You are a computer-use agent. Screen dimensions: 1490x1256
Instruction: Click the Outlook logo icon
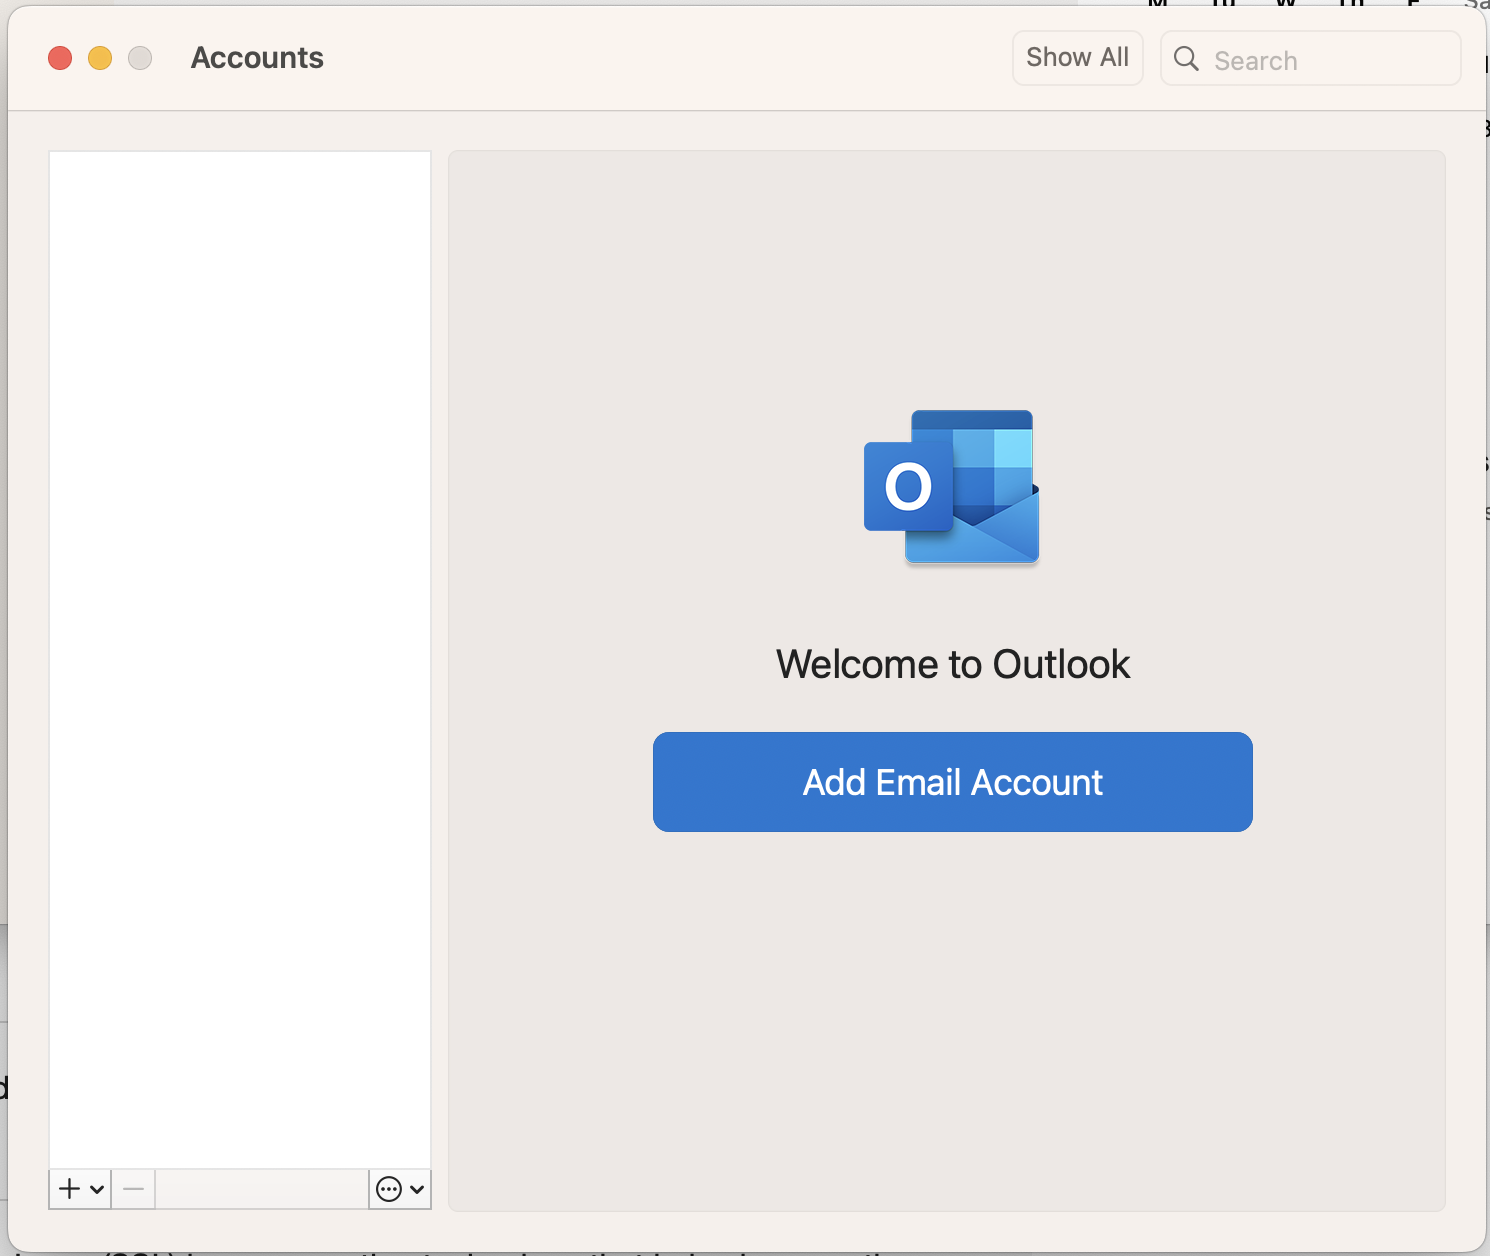point(952,487)
